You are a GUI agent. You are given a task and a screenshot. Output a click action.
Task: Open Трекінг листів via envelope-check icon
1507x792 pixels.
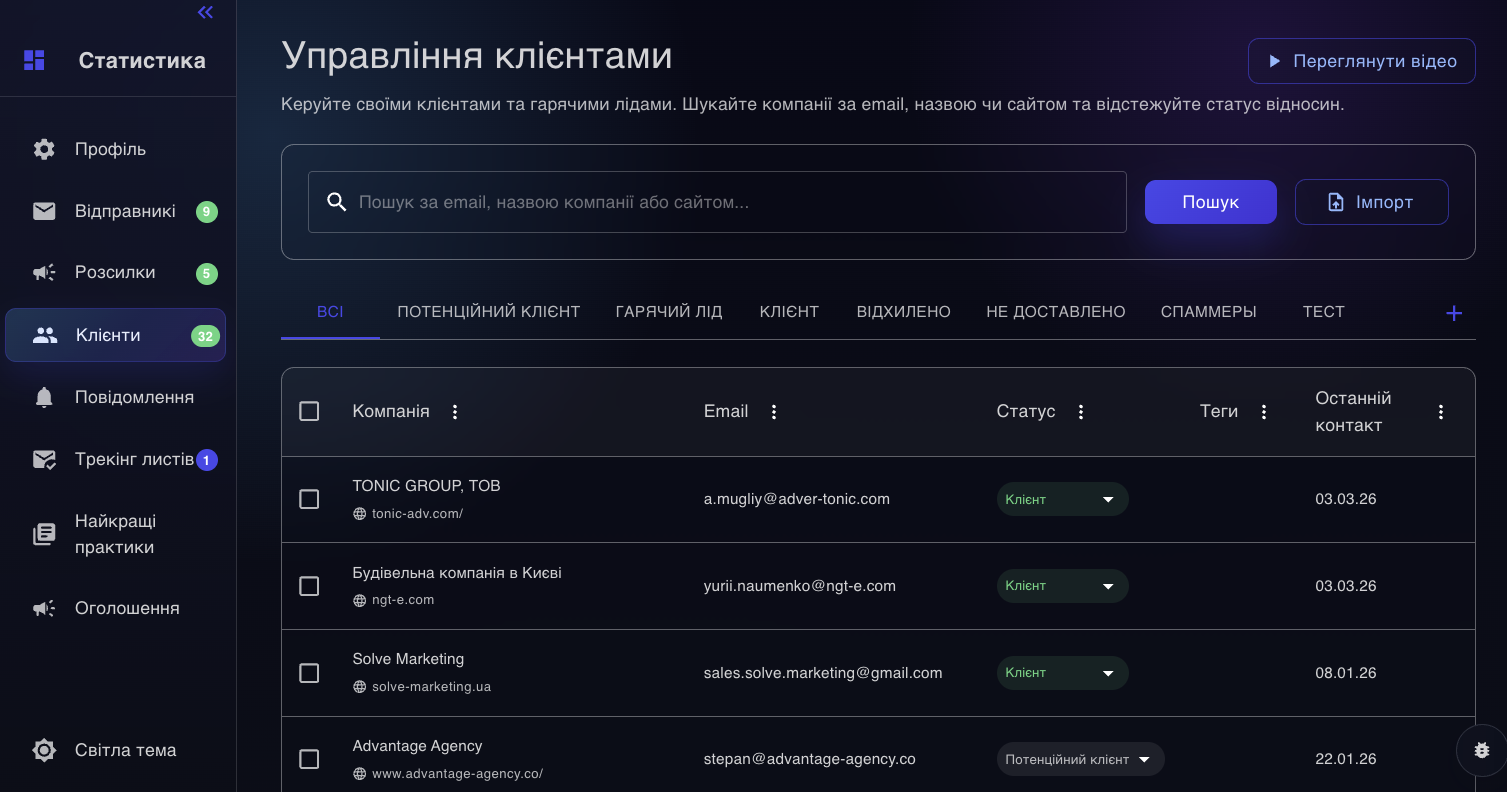point(44,459)
